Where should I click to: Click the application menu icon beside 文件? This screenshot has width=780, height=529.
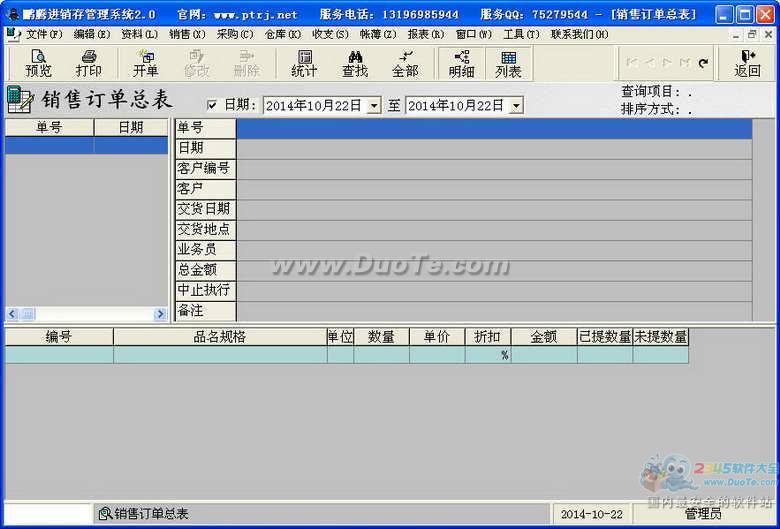pyautogui.click(x=12, y=34)
